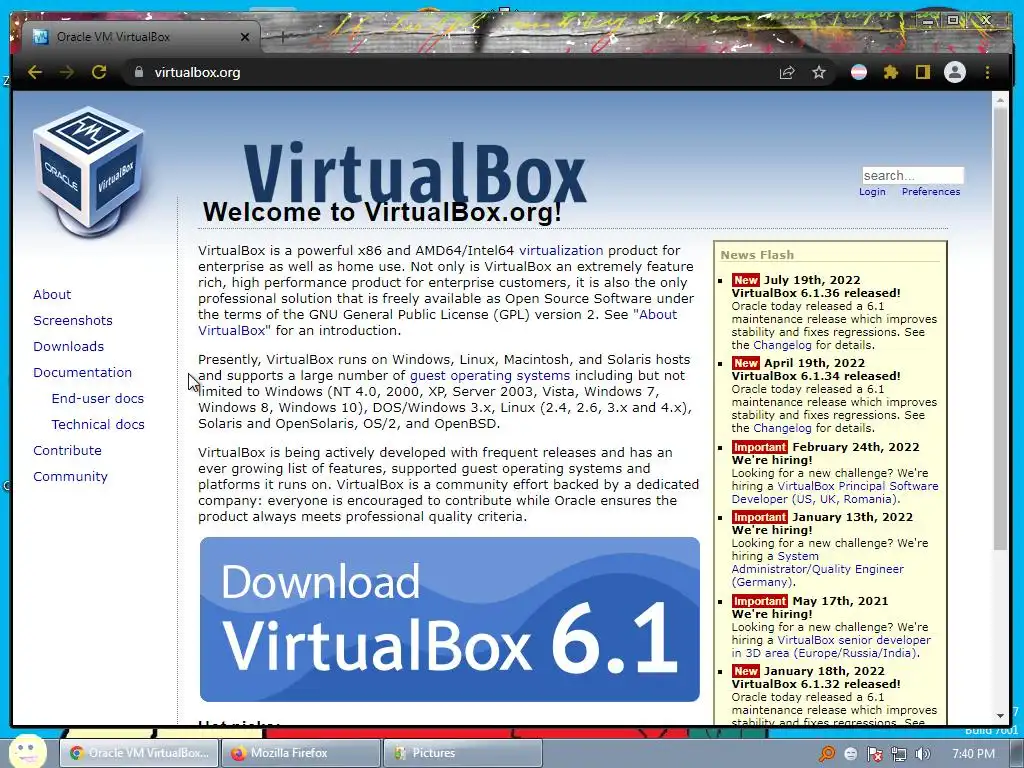The width and height of the screenshot is (1024, 768).
Task: Click the News Flash heading
Action: click(757, 255)
